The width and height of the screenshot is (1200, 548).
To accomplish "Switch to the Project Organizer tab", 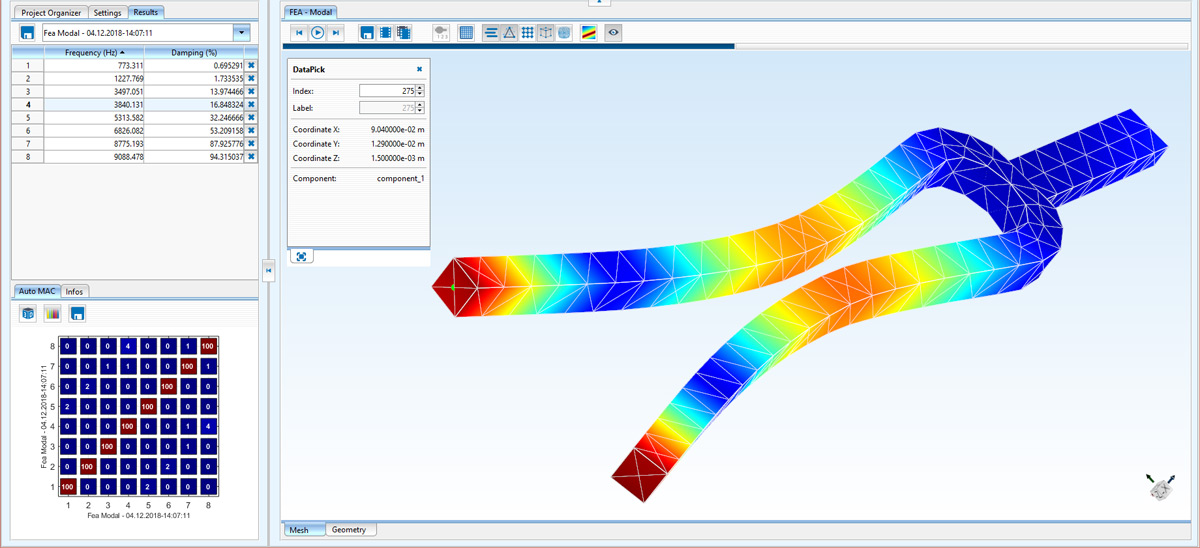I will click(48, 12).
